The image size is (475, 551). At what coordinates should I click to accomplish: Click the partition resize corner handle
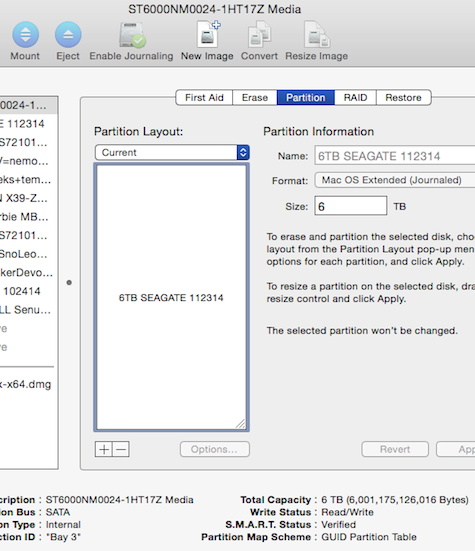(241, 424)
